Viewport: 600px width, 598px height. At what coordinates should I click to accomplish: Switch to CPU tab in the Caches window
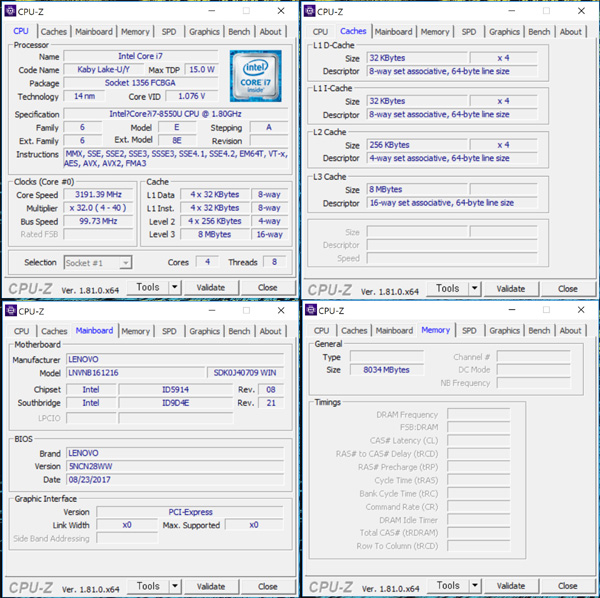[320, 32]
